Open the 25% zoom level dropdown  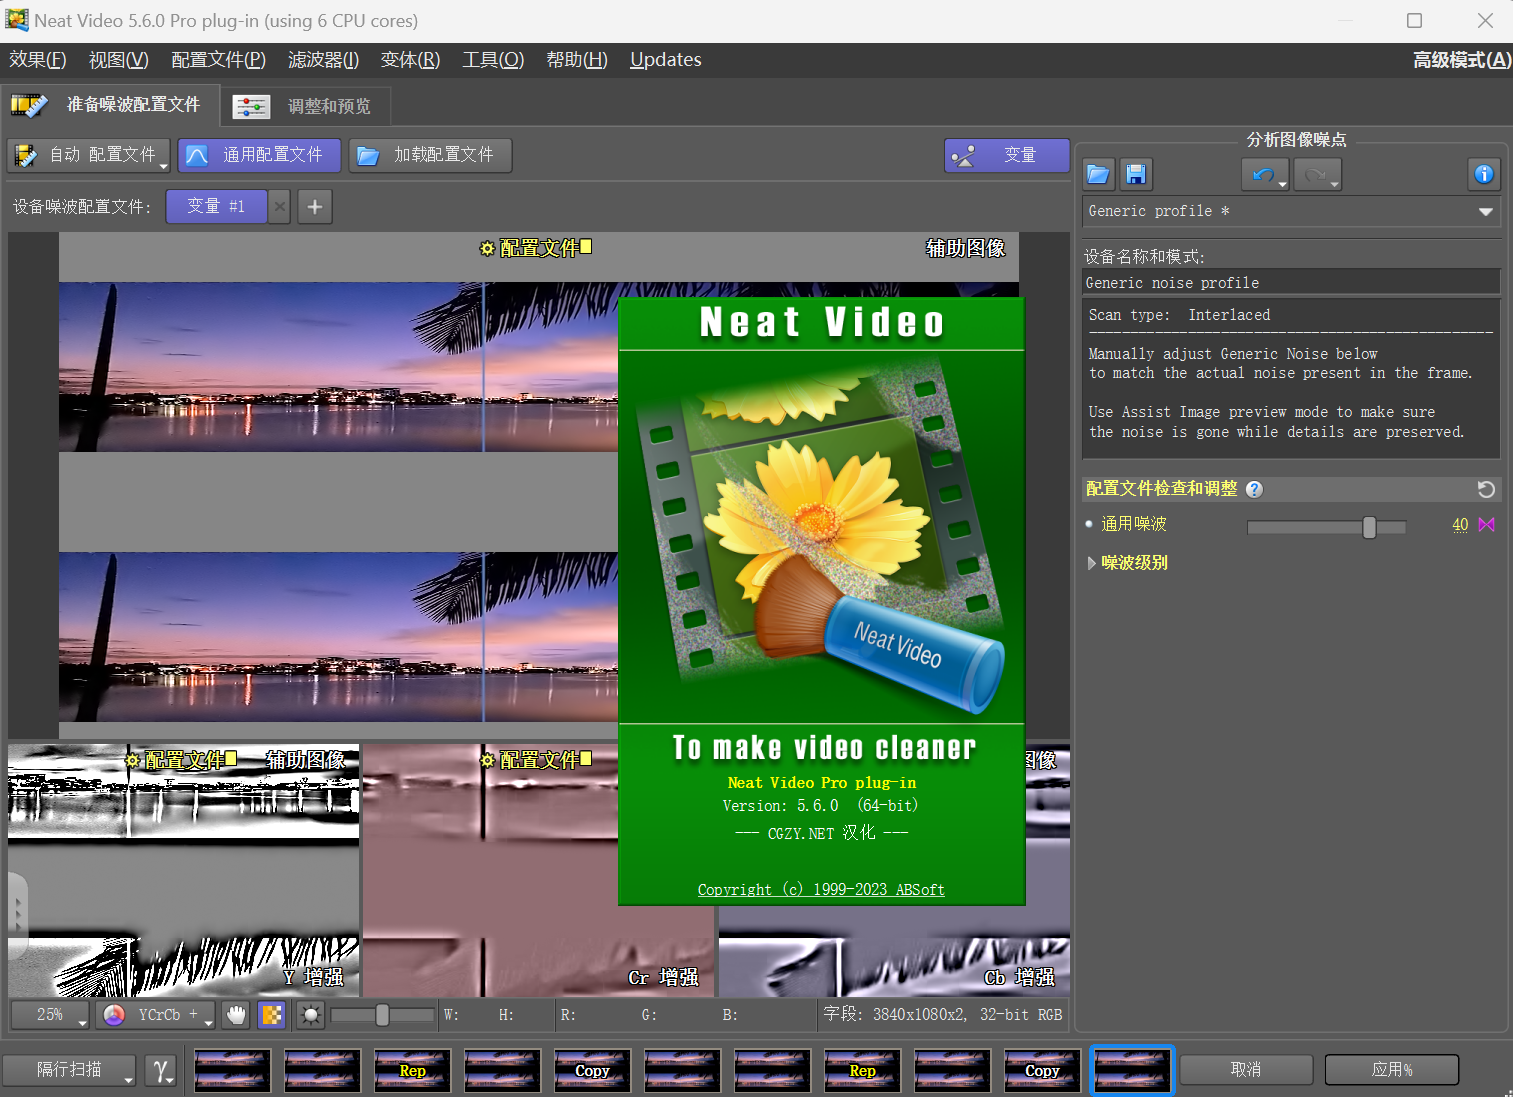pyautogui.click(x=50, y=1015)
